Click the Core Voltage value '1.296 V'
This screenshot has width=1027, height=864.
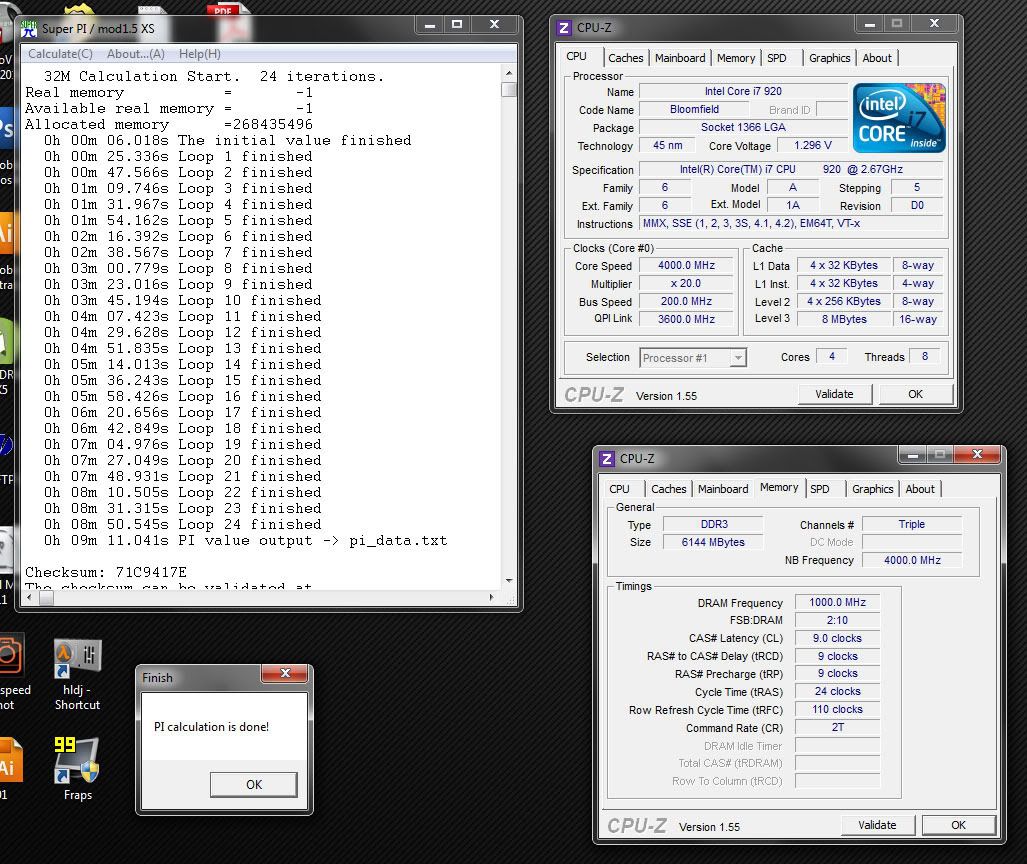coord(812,145)
